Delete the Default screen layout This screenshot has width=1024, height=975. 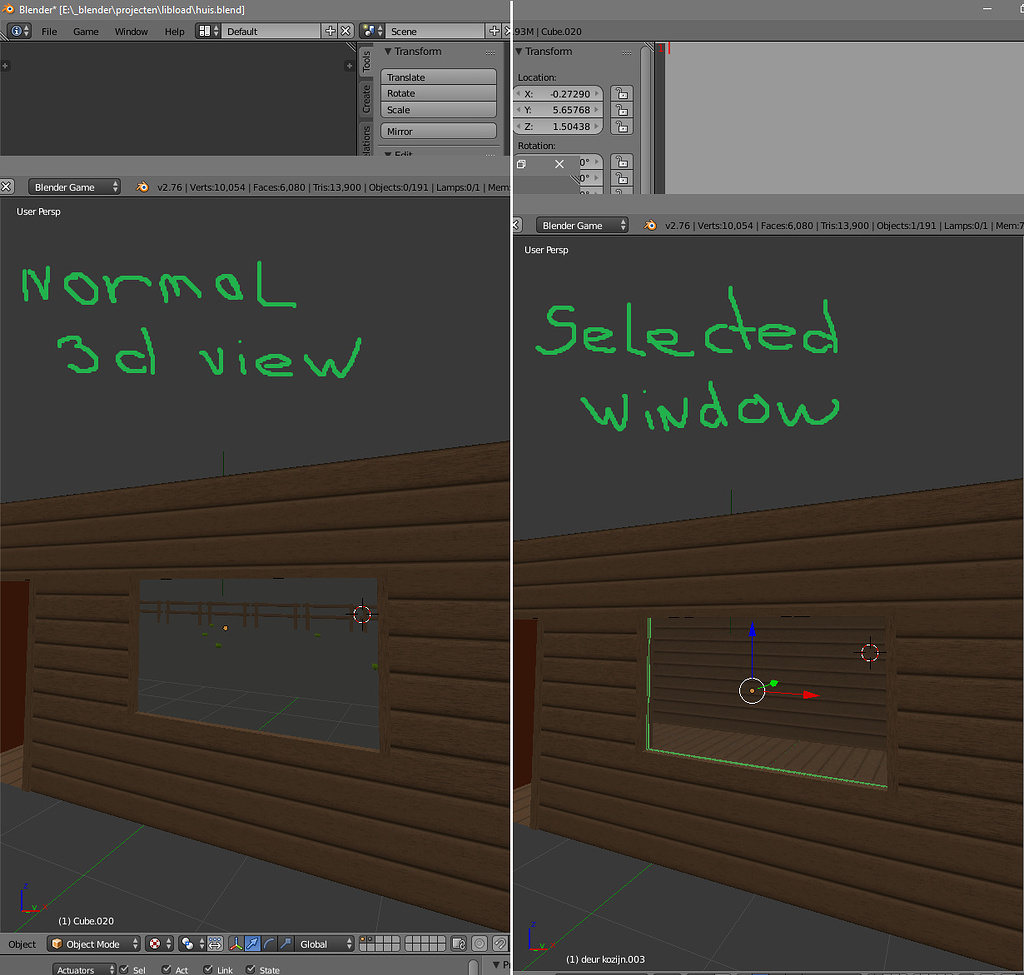345,31
